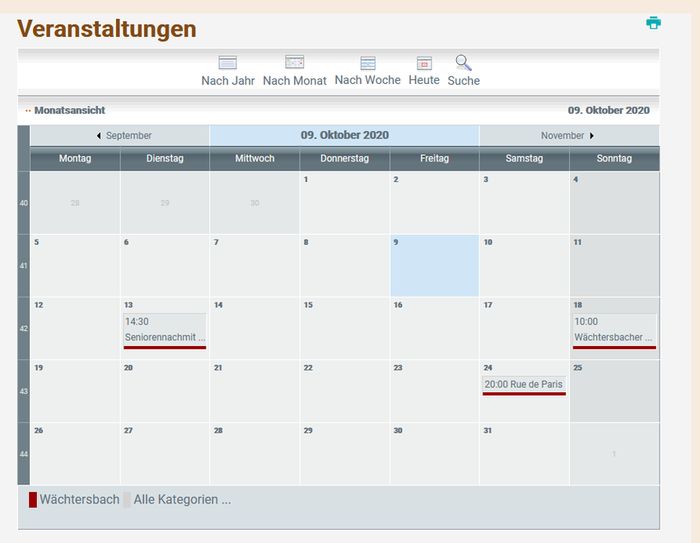Go to next month November

568,135
